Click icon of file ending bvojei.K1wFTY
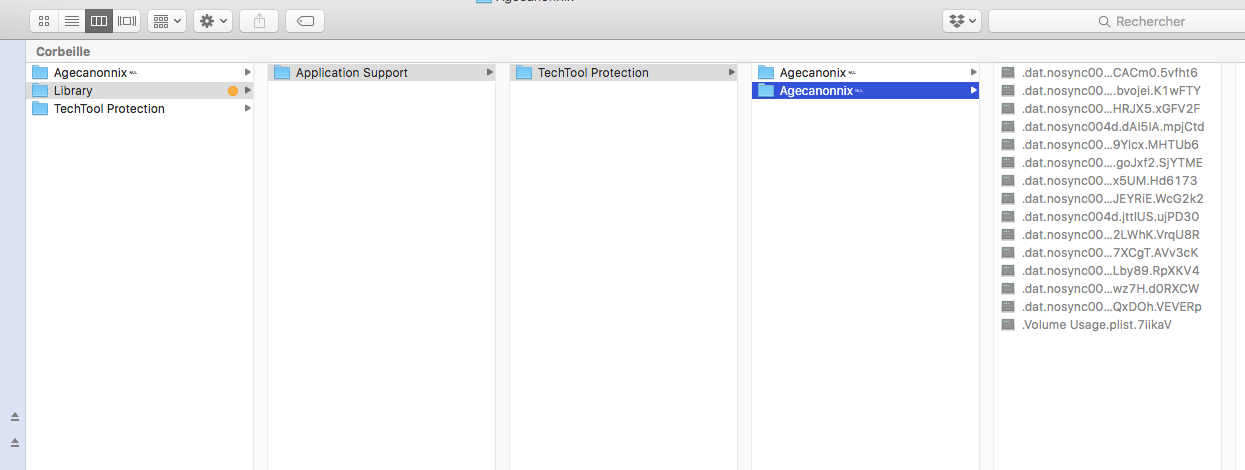 click(1008, 90)
